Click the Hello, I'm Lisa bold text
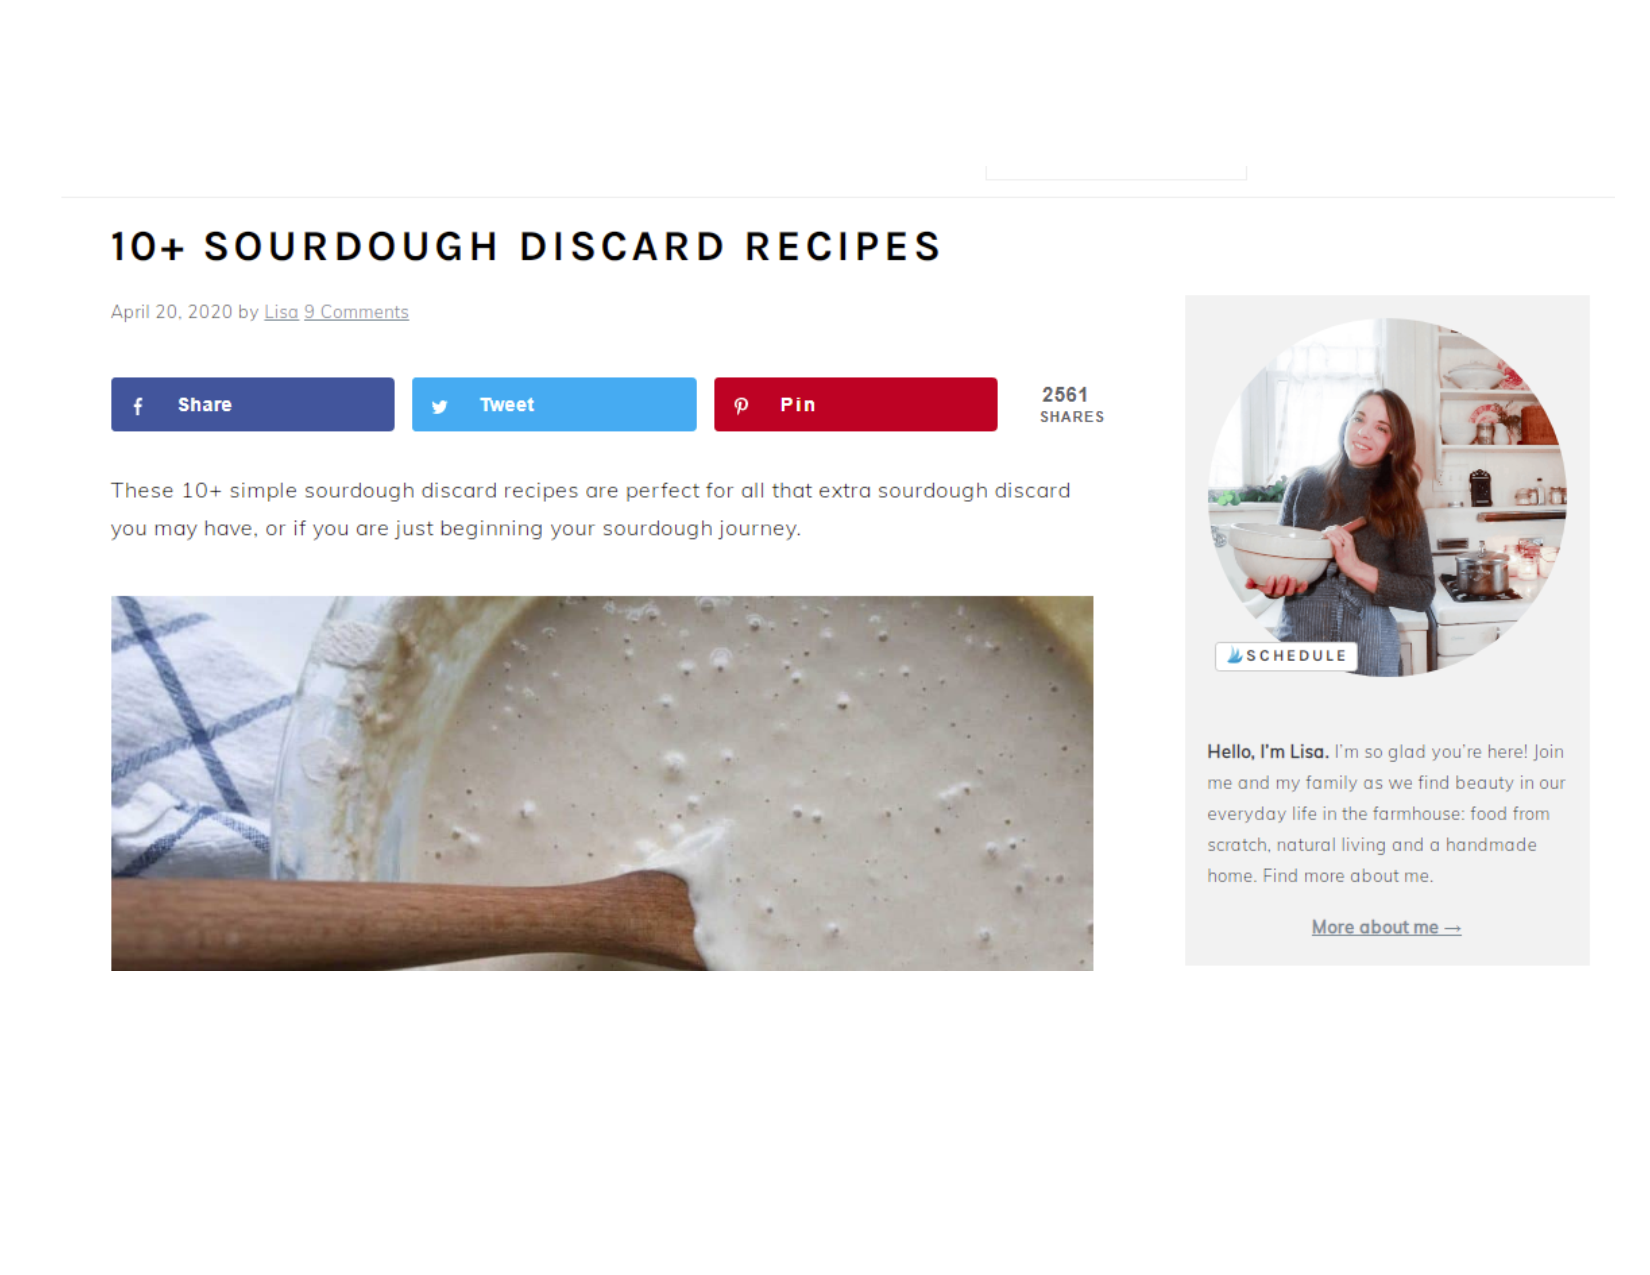Image resolution: width=1650 pixels, height=1275 pixels. click(1267, 752)
